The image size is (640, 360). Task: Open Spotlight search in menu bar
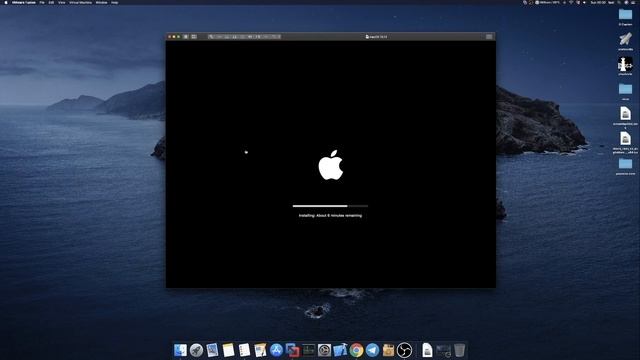[x=619, y=2]
